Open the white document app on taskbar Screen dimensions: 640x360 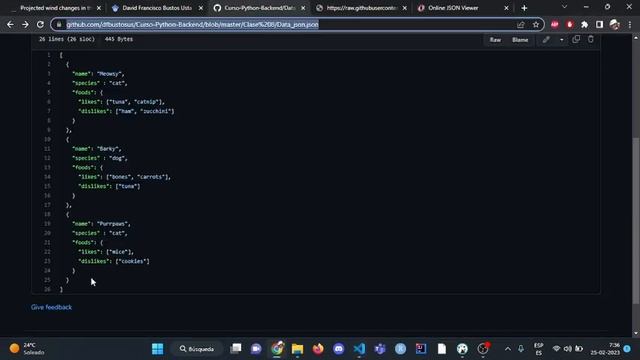442,349
